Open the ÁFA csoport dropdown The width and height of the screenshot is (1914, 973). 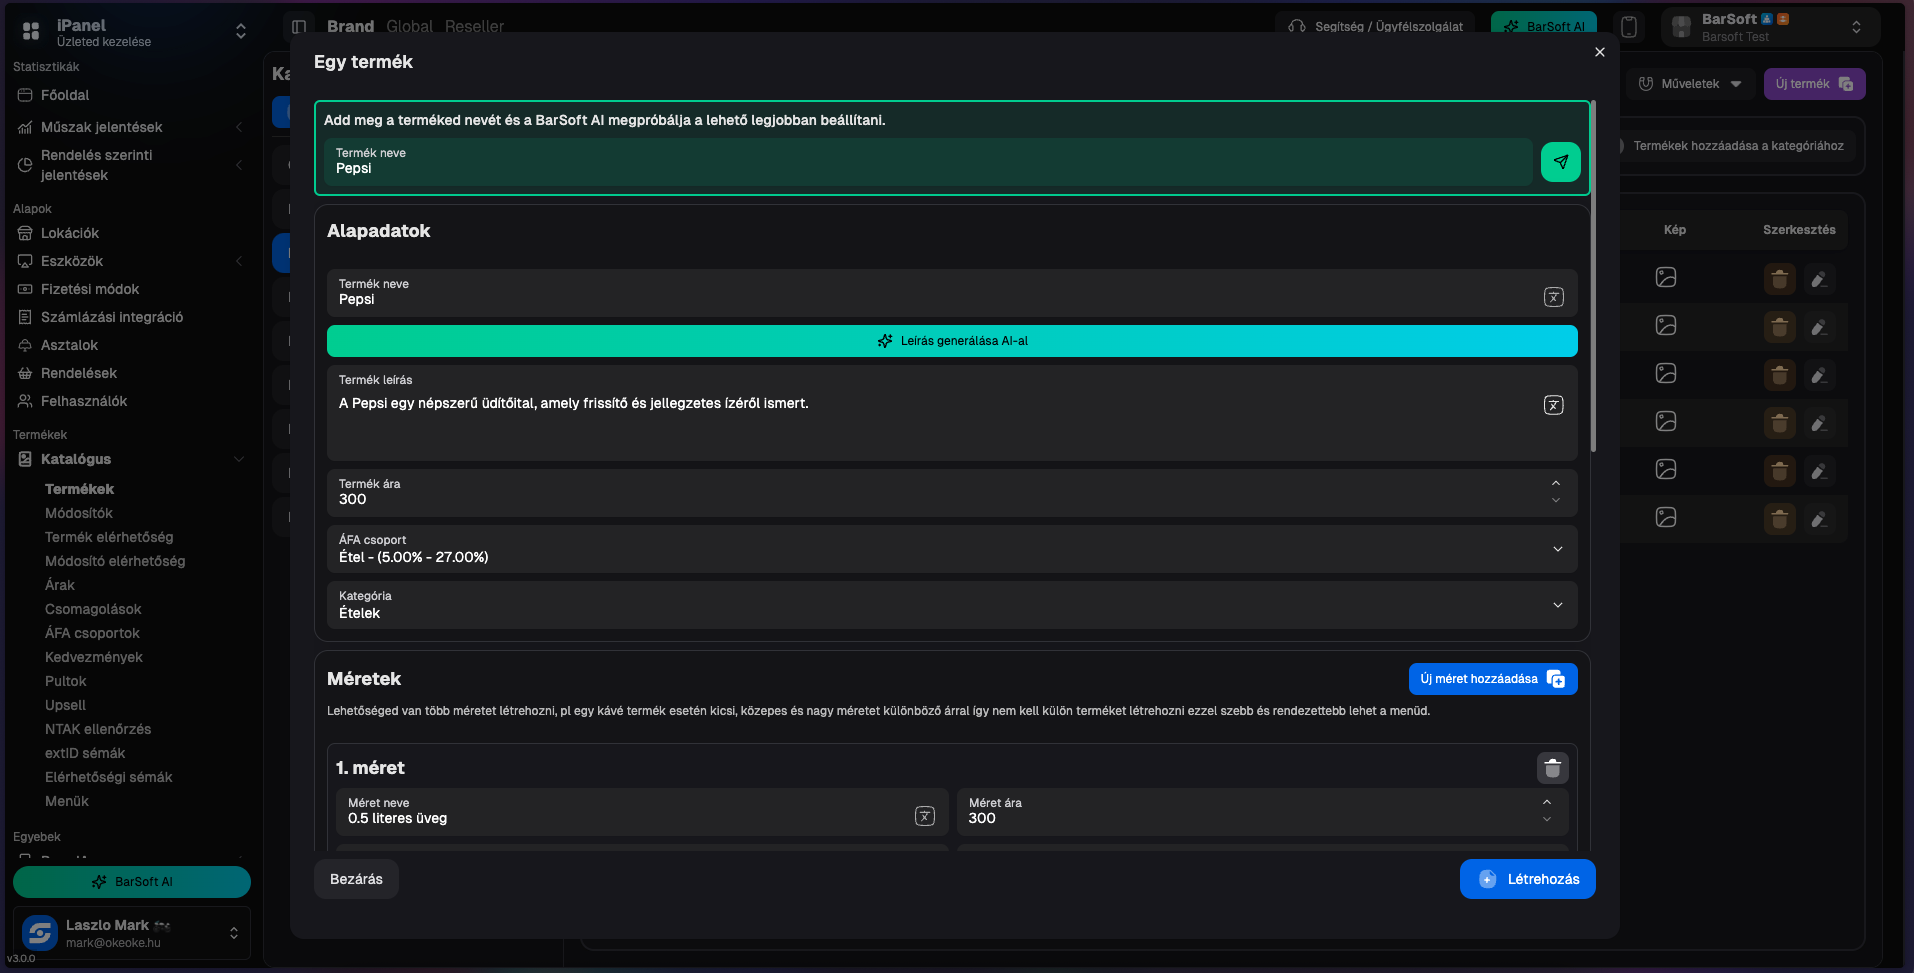point(1557,549)
